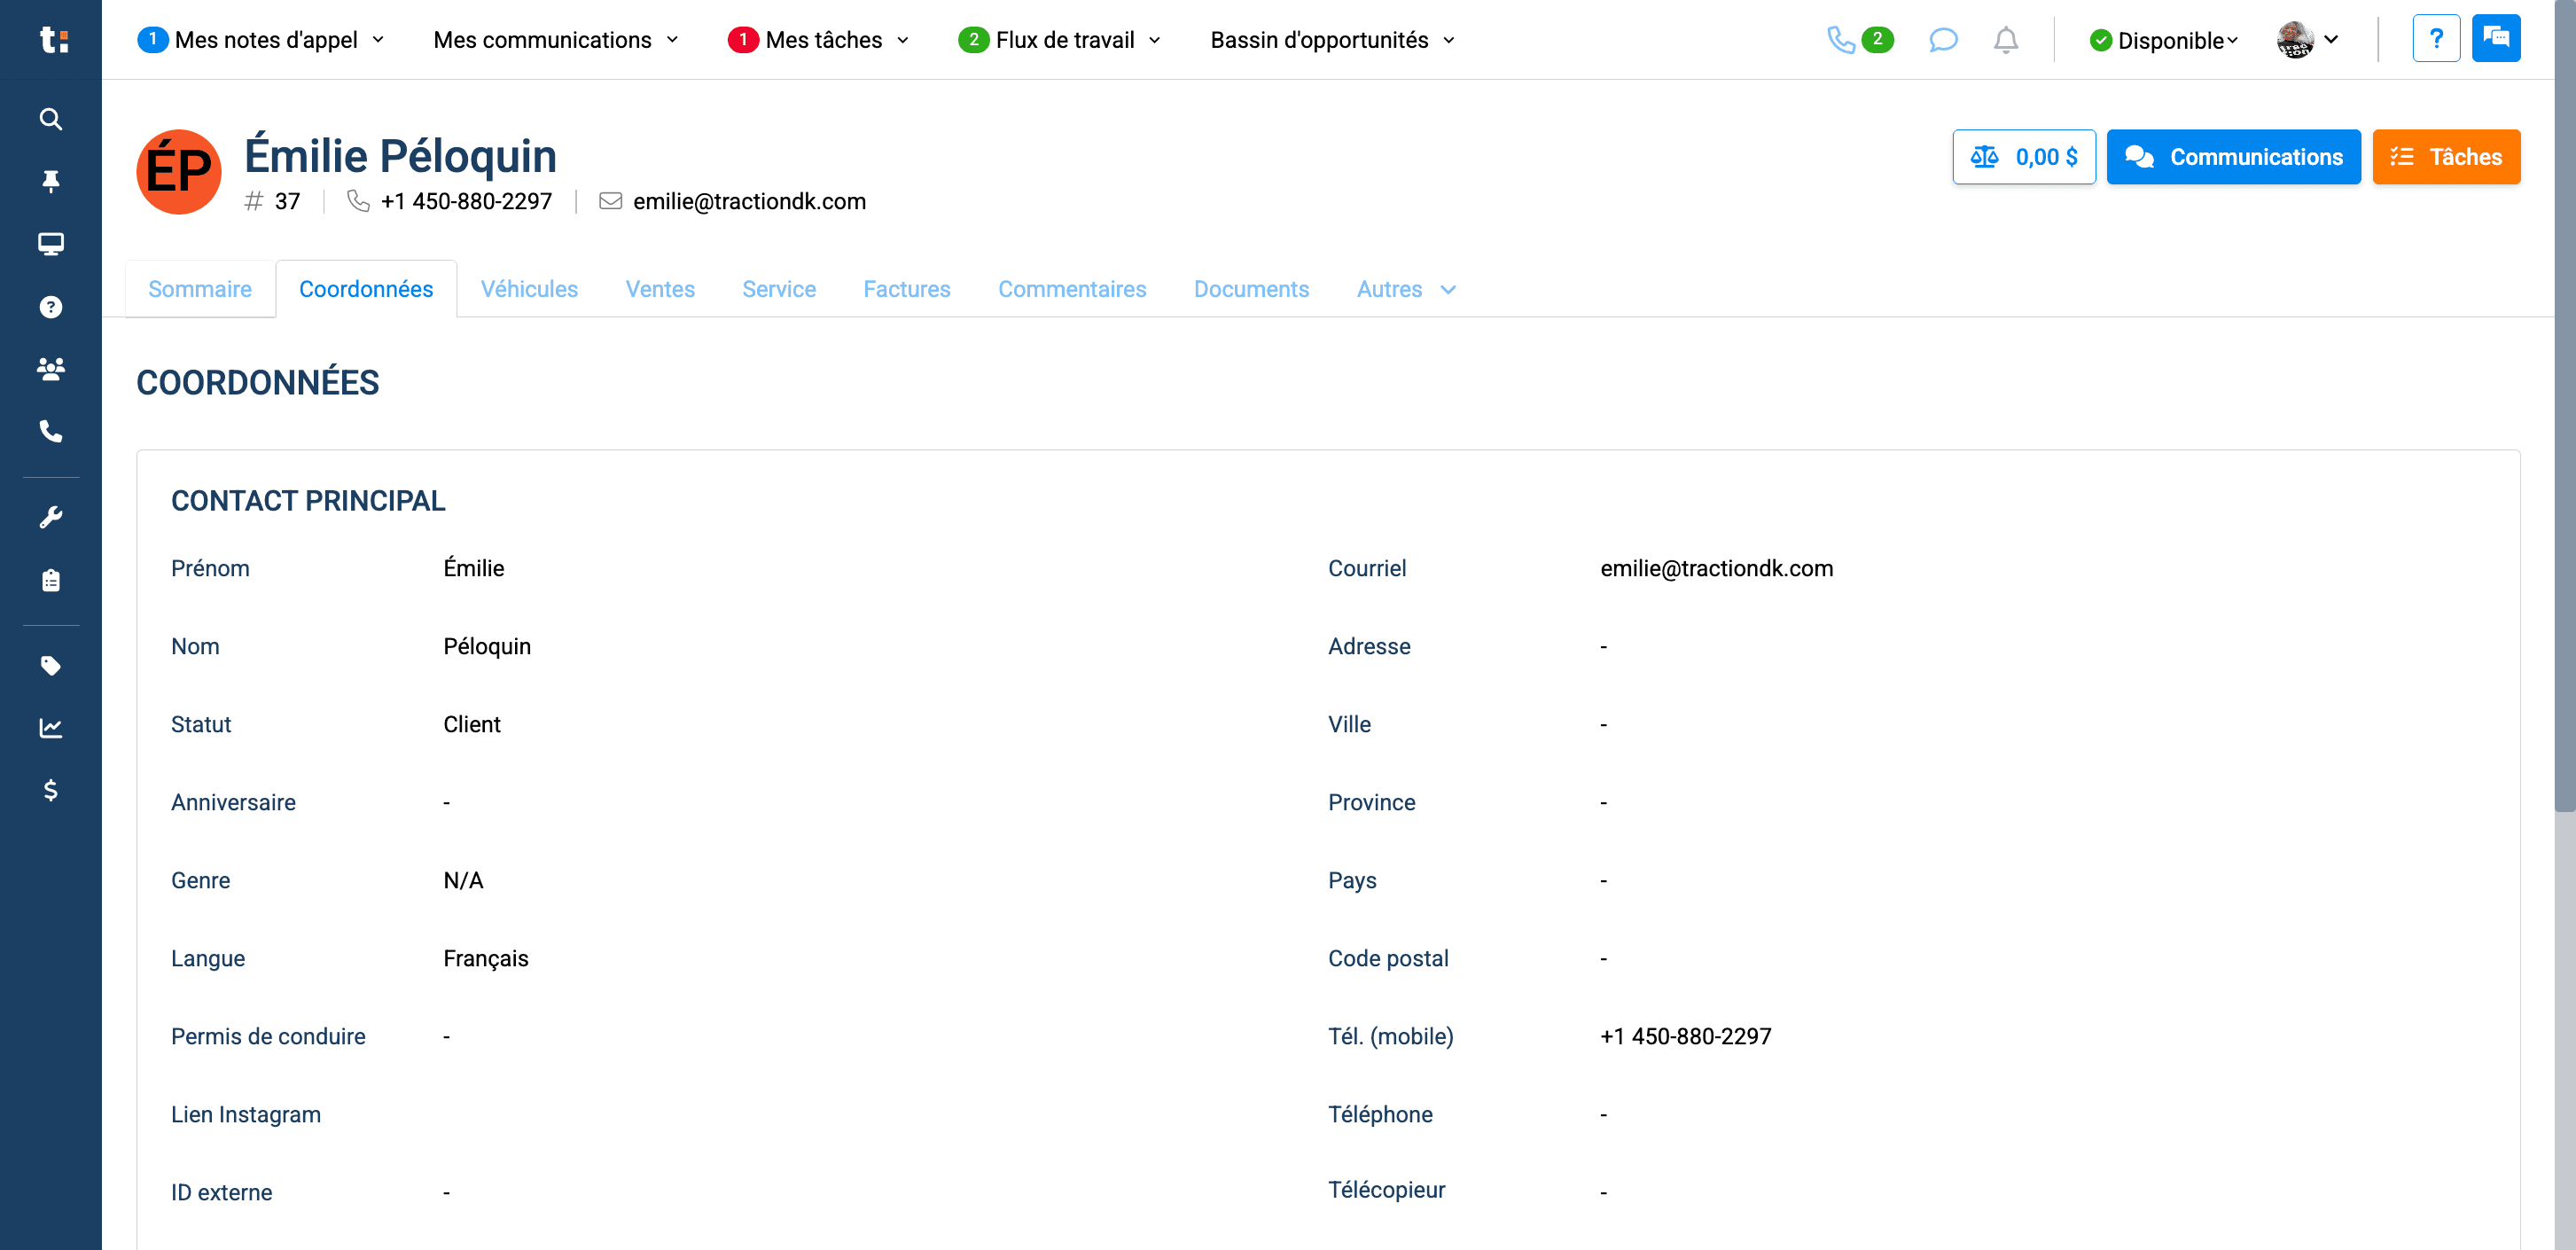Click the 0,00 $ balance button
This screenshot has width=2576, height=1250.
click(x=2024, y=157)
